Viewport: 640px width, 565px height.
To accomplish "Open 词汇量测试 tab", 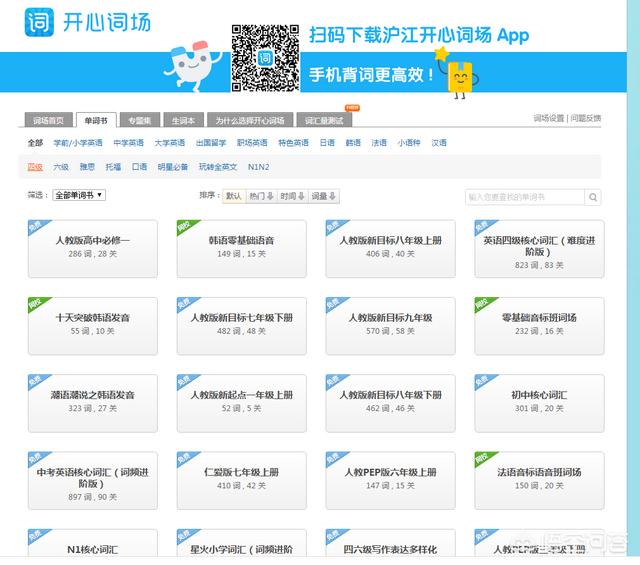I will [x=324, y=120].
